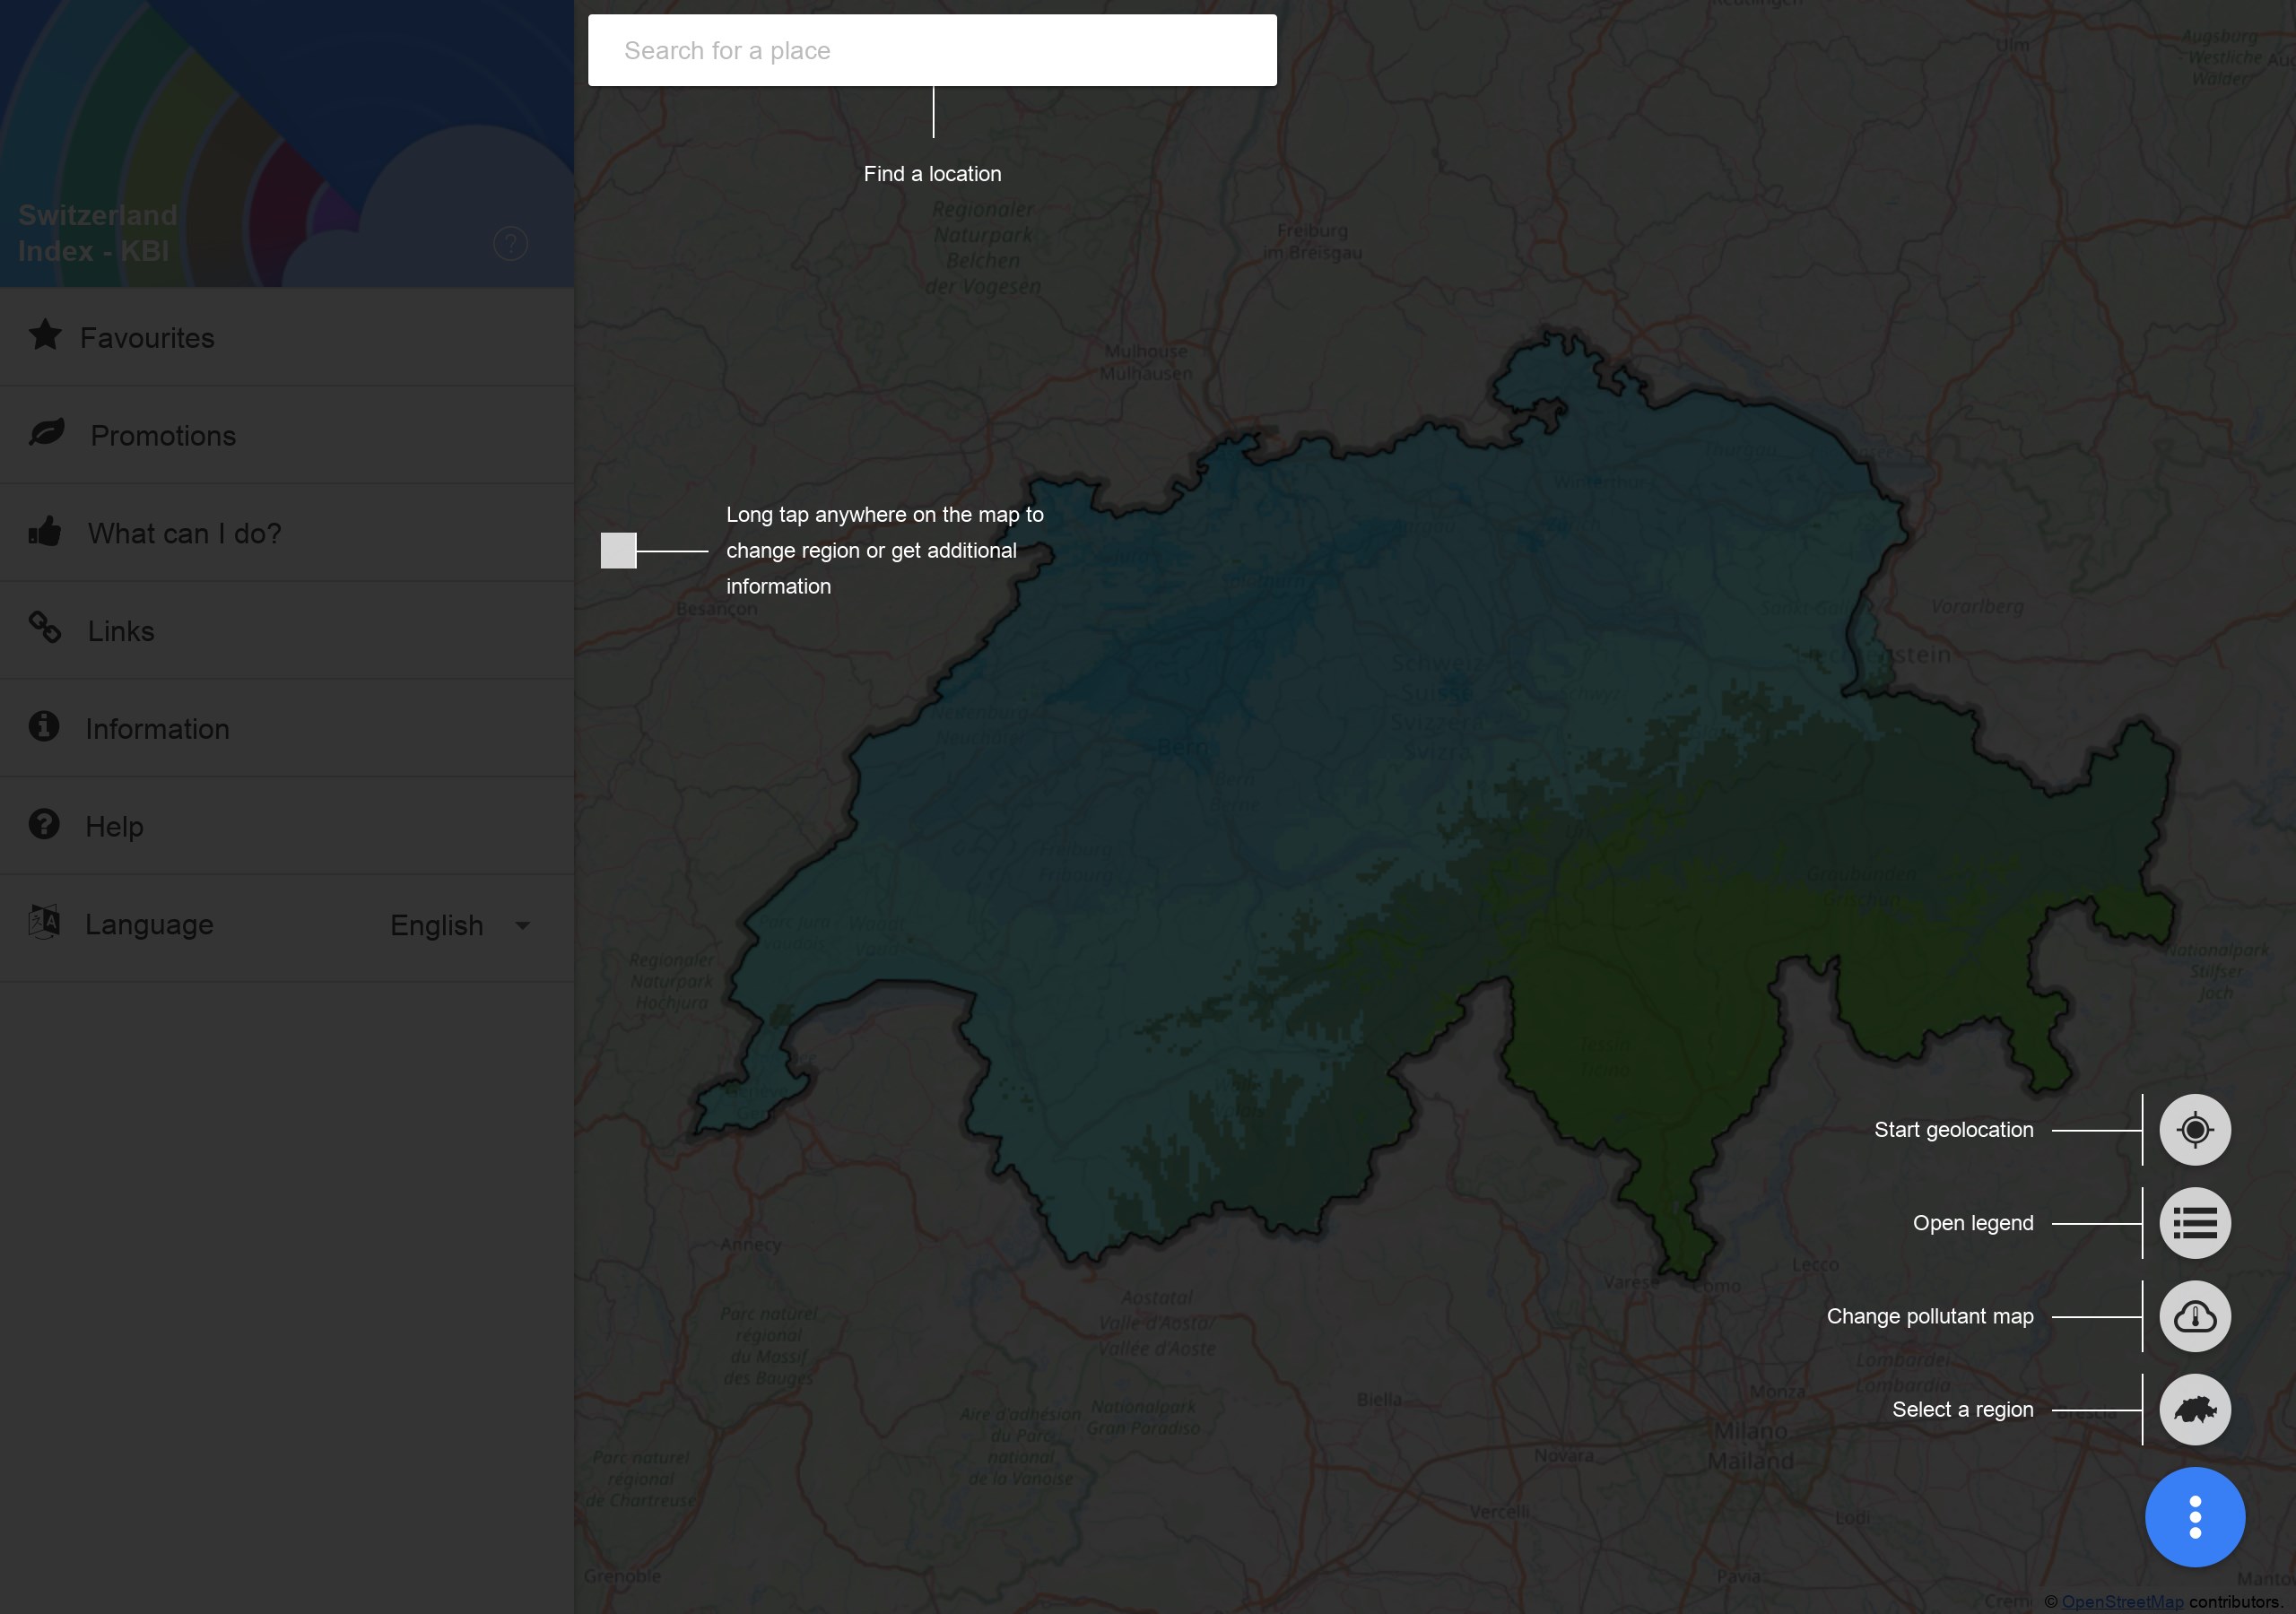Screen dimensions: 2296x1614
Task: Click the Links chain icon
Action: 45,628
